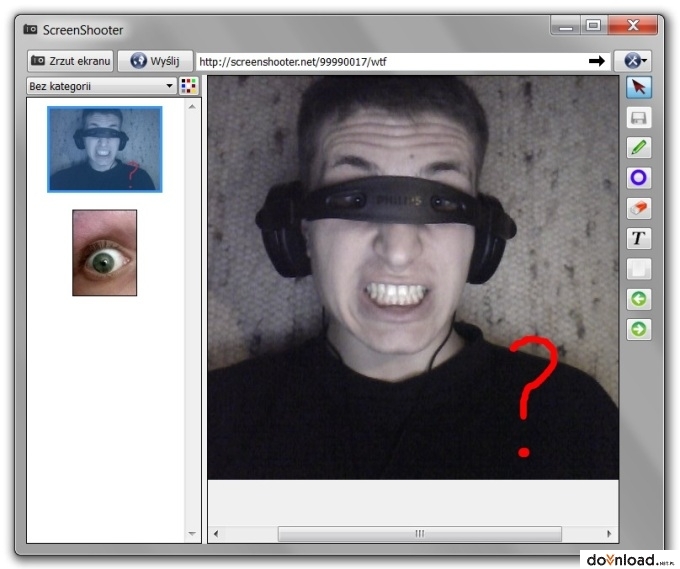
Task: Click the horizontal scrollbar thumb
Action: [x=419, y=533]
